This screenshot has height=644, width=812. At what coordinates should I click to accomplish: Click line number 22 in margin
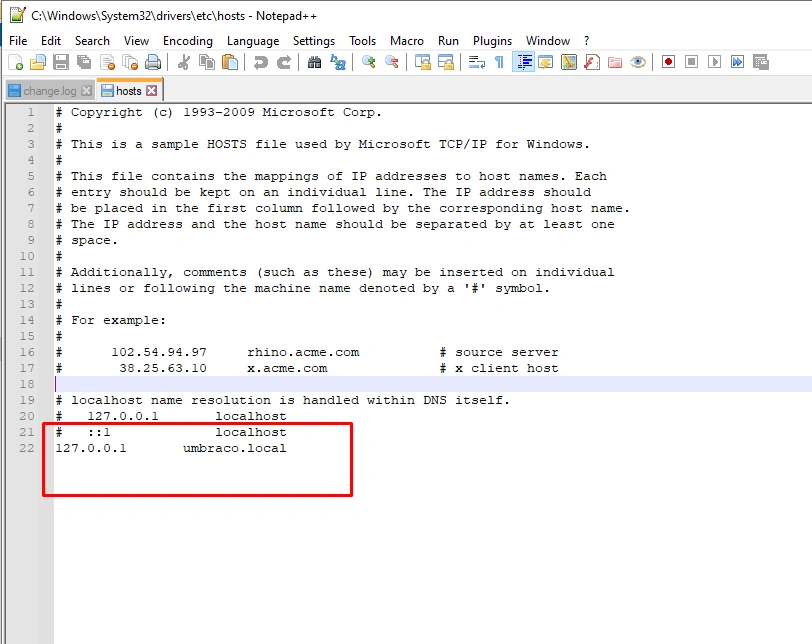pos(27,448)
